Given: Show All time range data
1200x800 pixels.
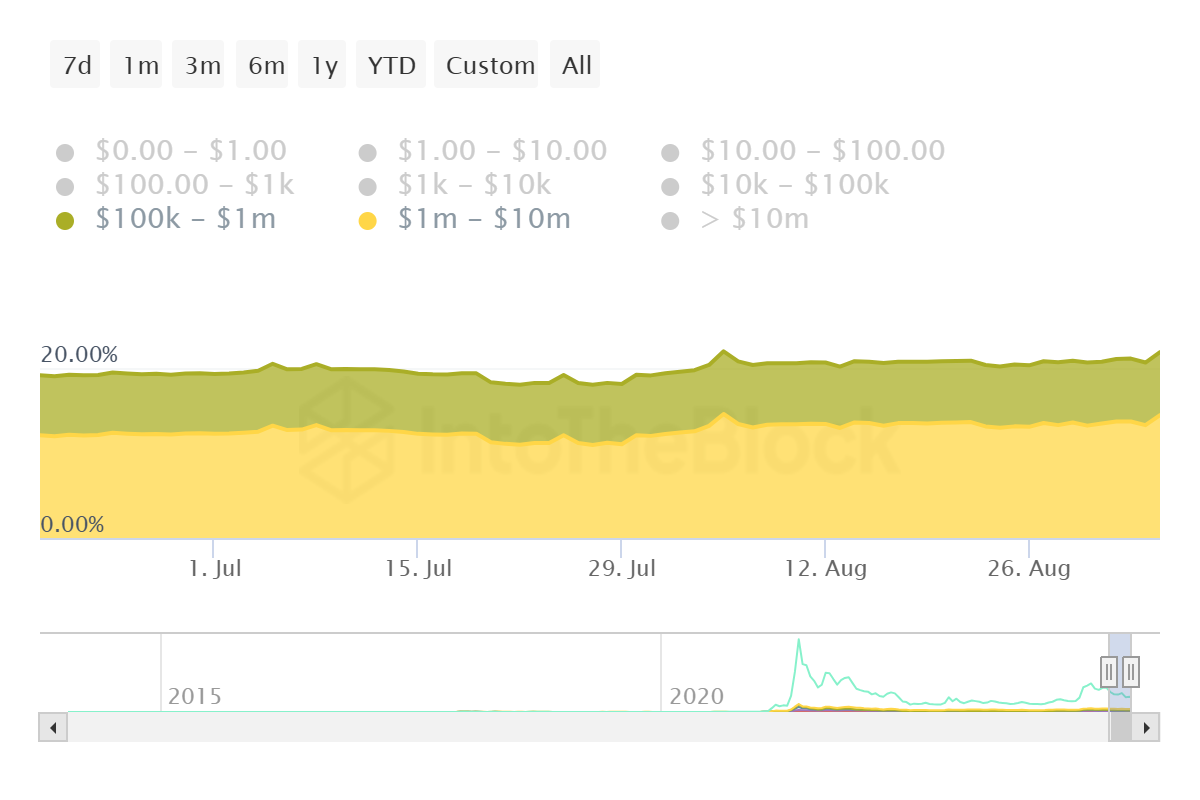Looking at the screenshot, I should click(575, 65).
